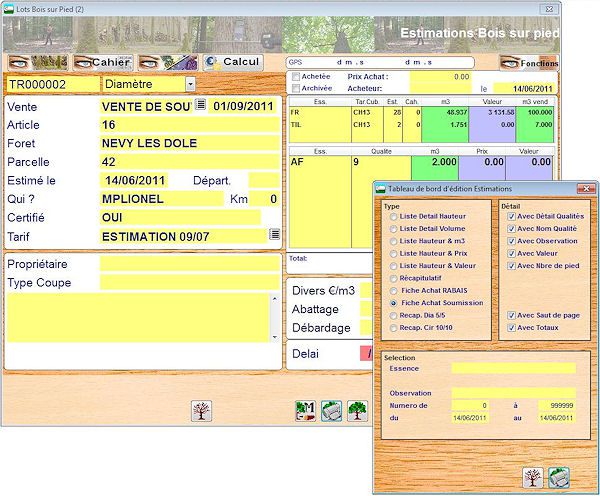Image resolution: width=600 pixels, height=496 pixels.
Task: Select Fiche Achat Soumission radio option
Action: coord(393,303)
